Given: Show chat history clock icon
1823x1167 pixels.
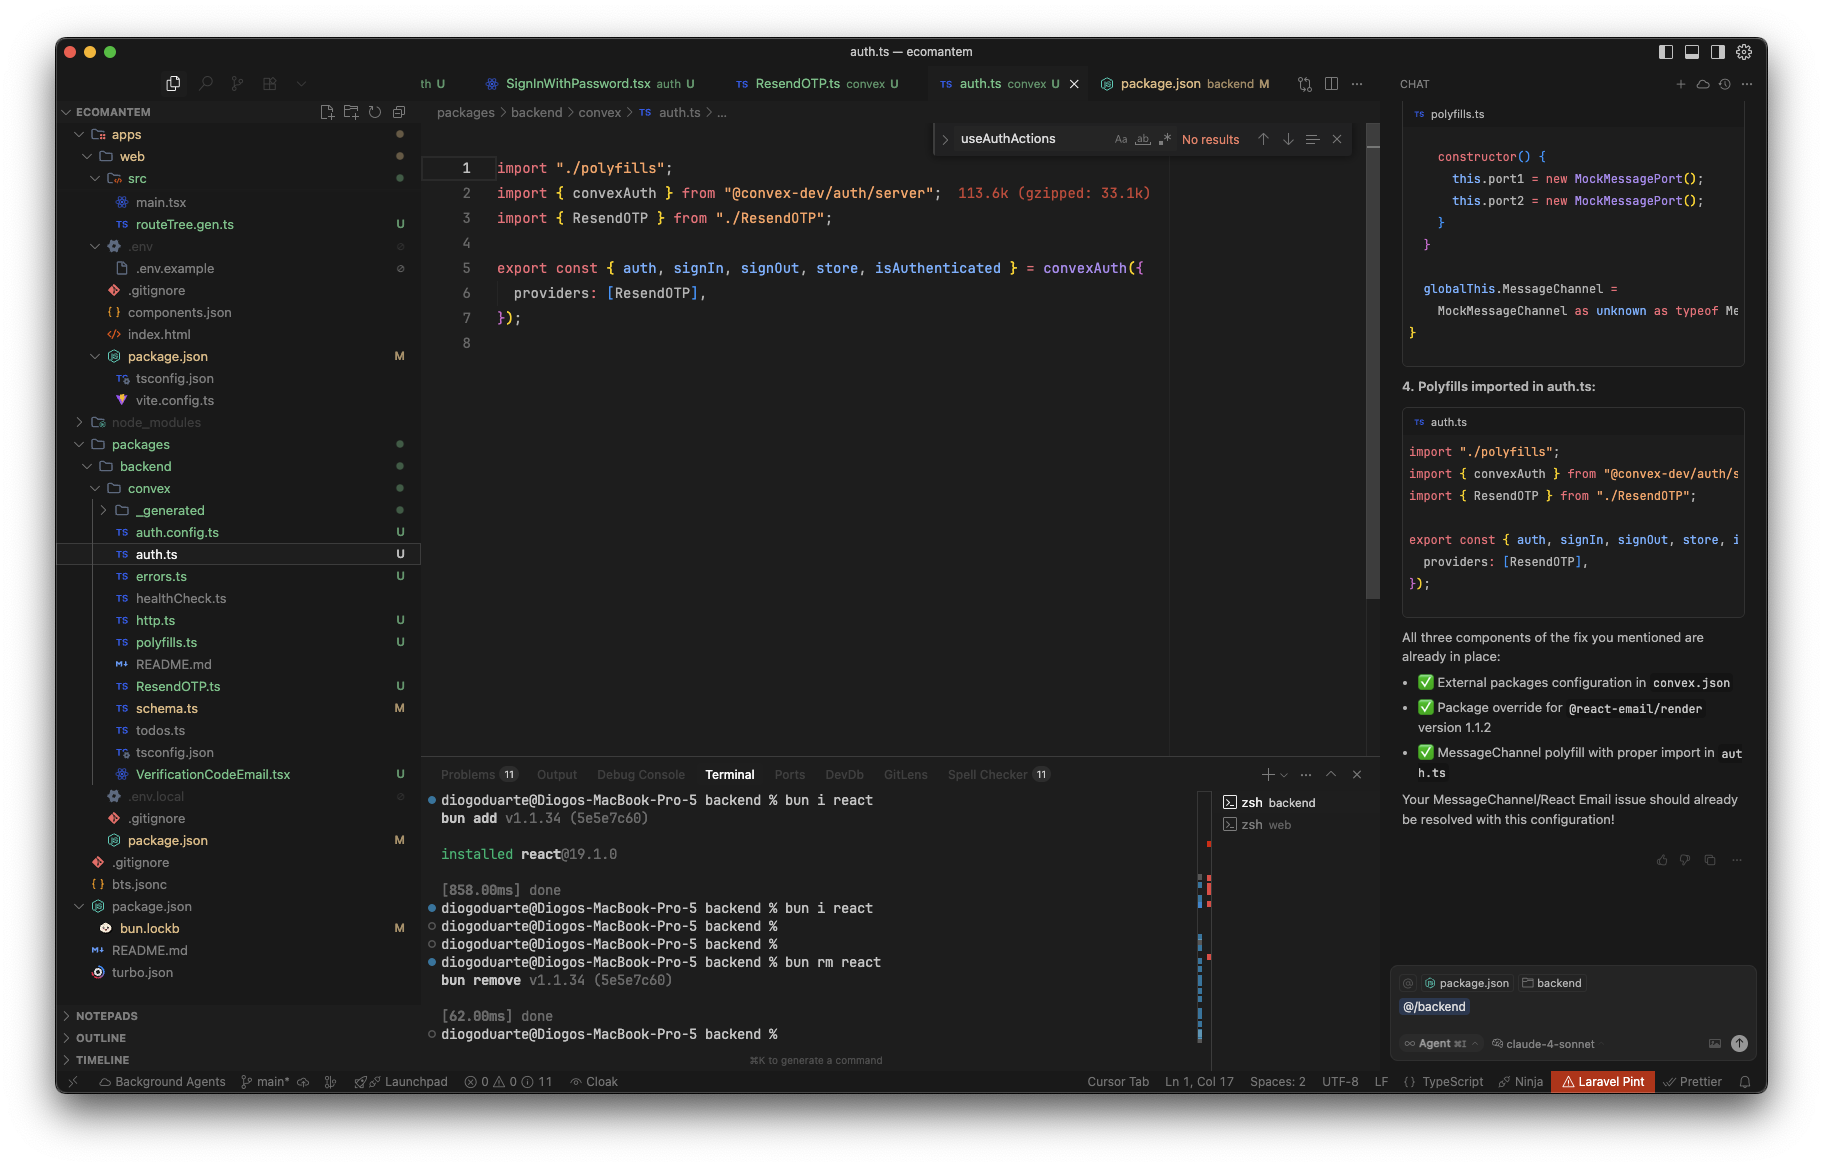Looking at the screenshot, I should click(x=1725, y=84).
